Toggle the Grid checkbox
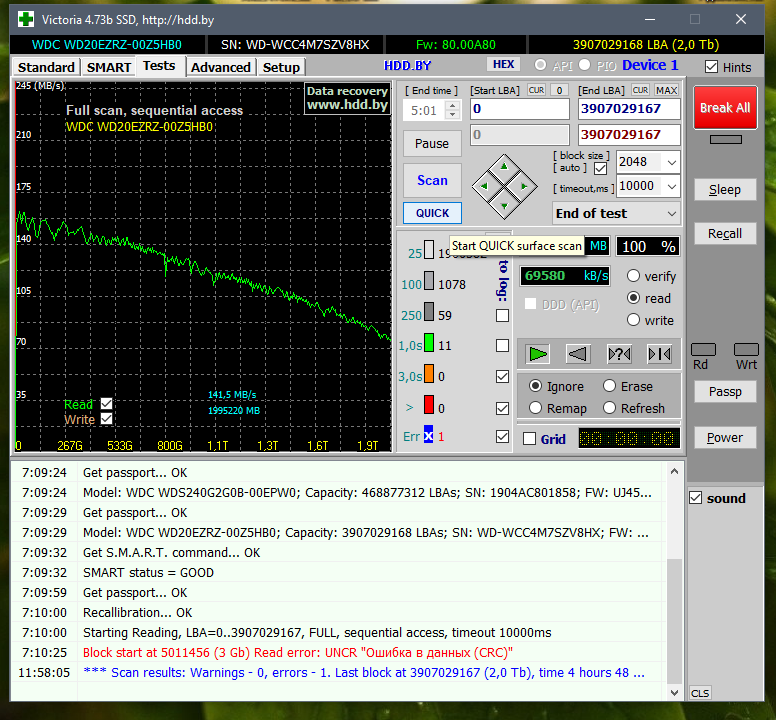The image size is (776, 720). click(x=530, y=438)
